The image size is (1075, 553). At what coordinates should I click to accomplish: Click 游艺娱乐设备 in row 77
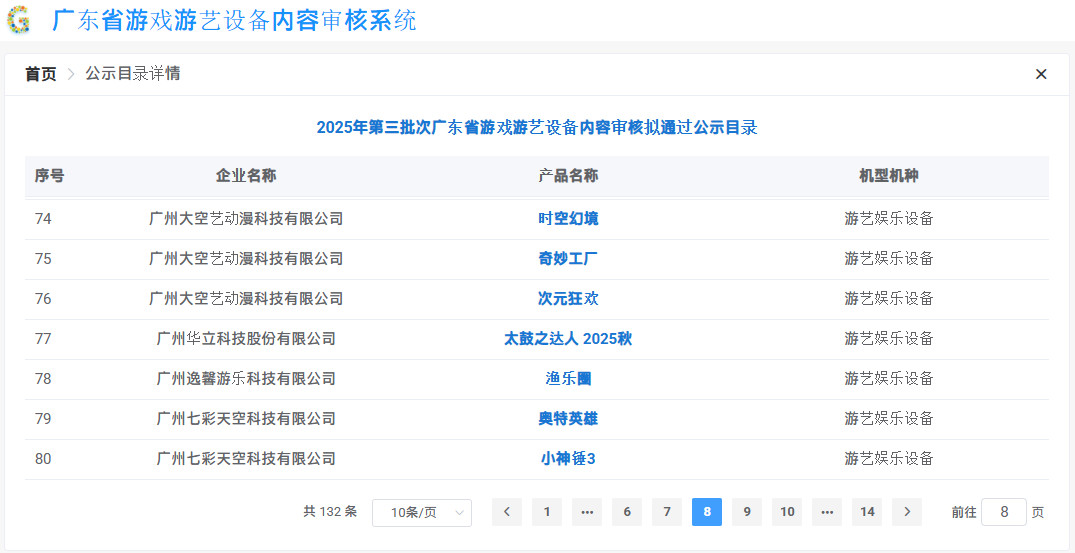click(x=889, y=339)
